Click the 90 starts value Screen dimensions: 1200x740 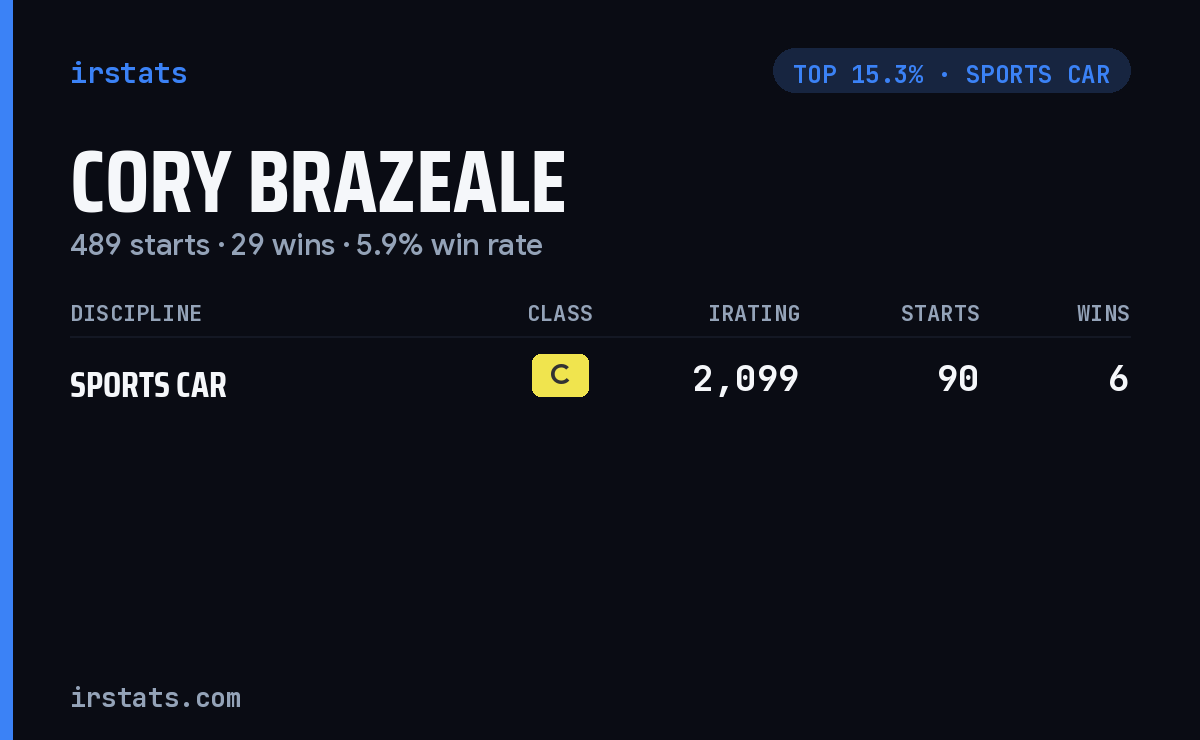(958, 379)
